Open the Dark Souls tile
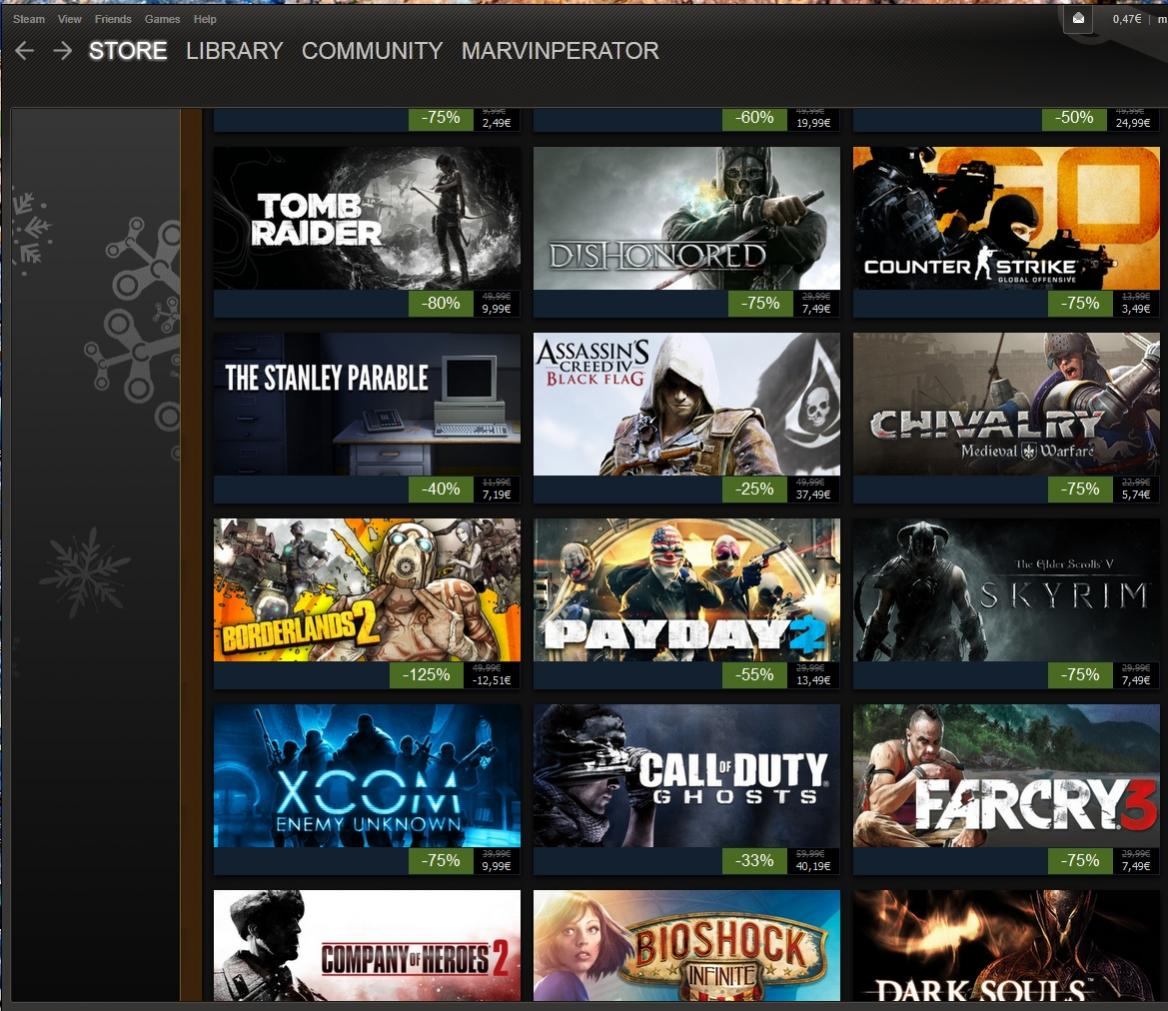 click(x=1006, y=945)
